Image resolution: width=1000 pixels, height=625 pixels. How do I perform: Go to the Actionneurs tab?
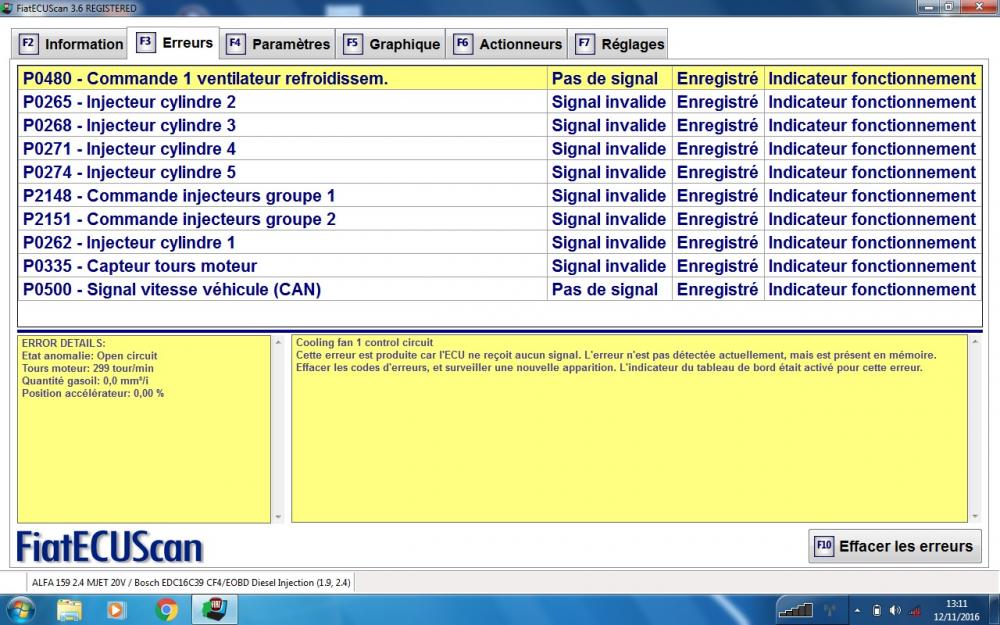coord(506,44)
